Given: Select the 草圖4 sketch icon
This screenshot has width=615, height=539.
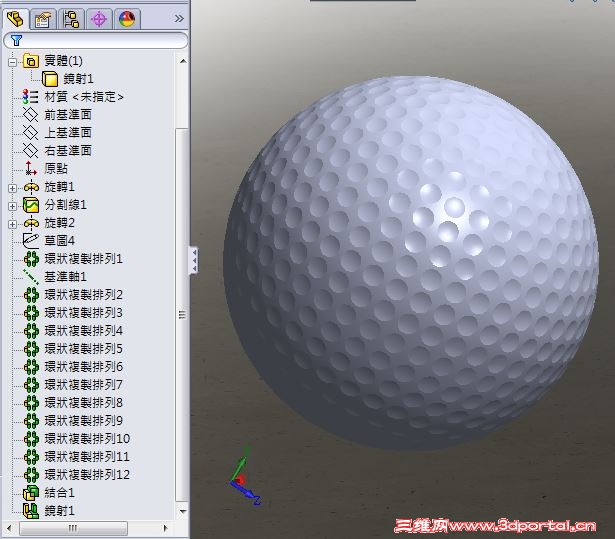Looking at the screenshot, I should [31, 241].
